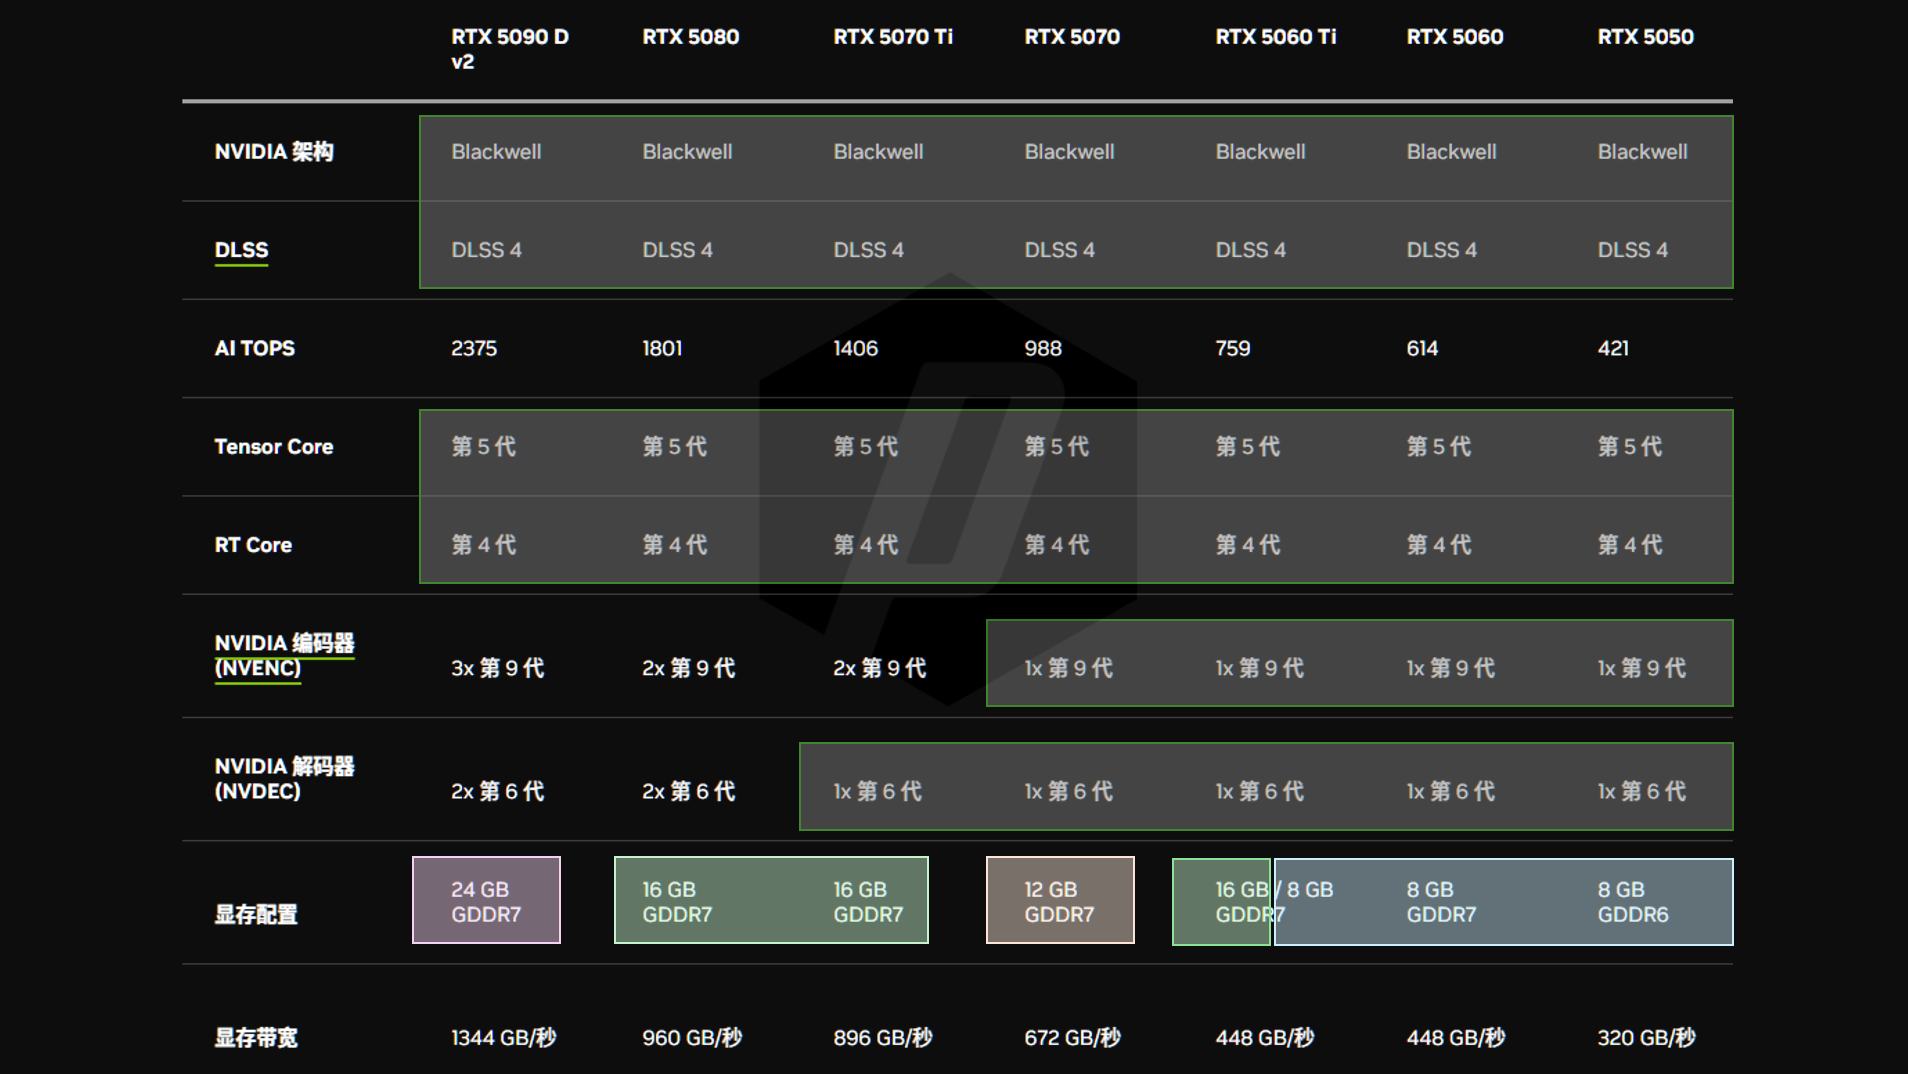Click the 显存配置 row label
This screenshot has height=1074, width=1908.
[256, 914]
